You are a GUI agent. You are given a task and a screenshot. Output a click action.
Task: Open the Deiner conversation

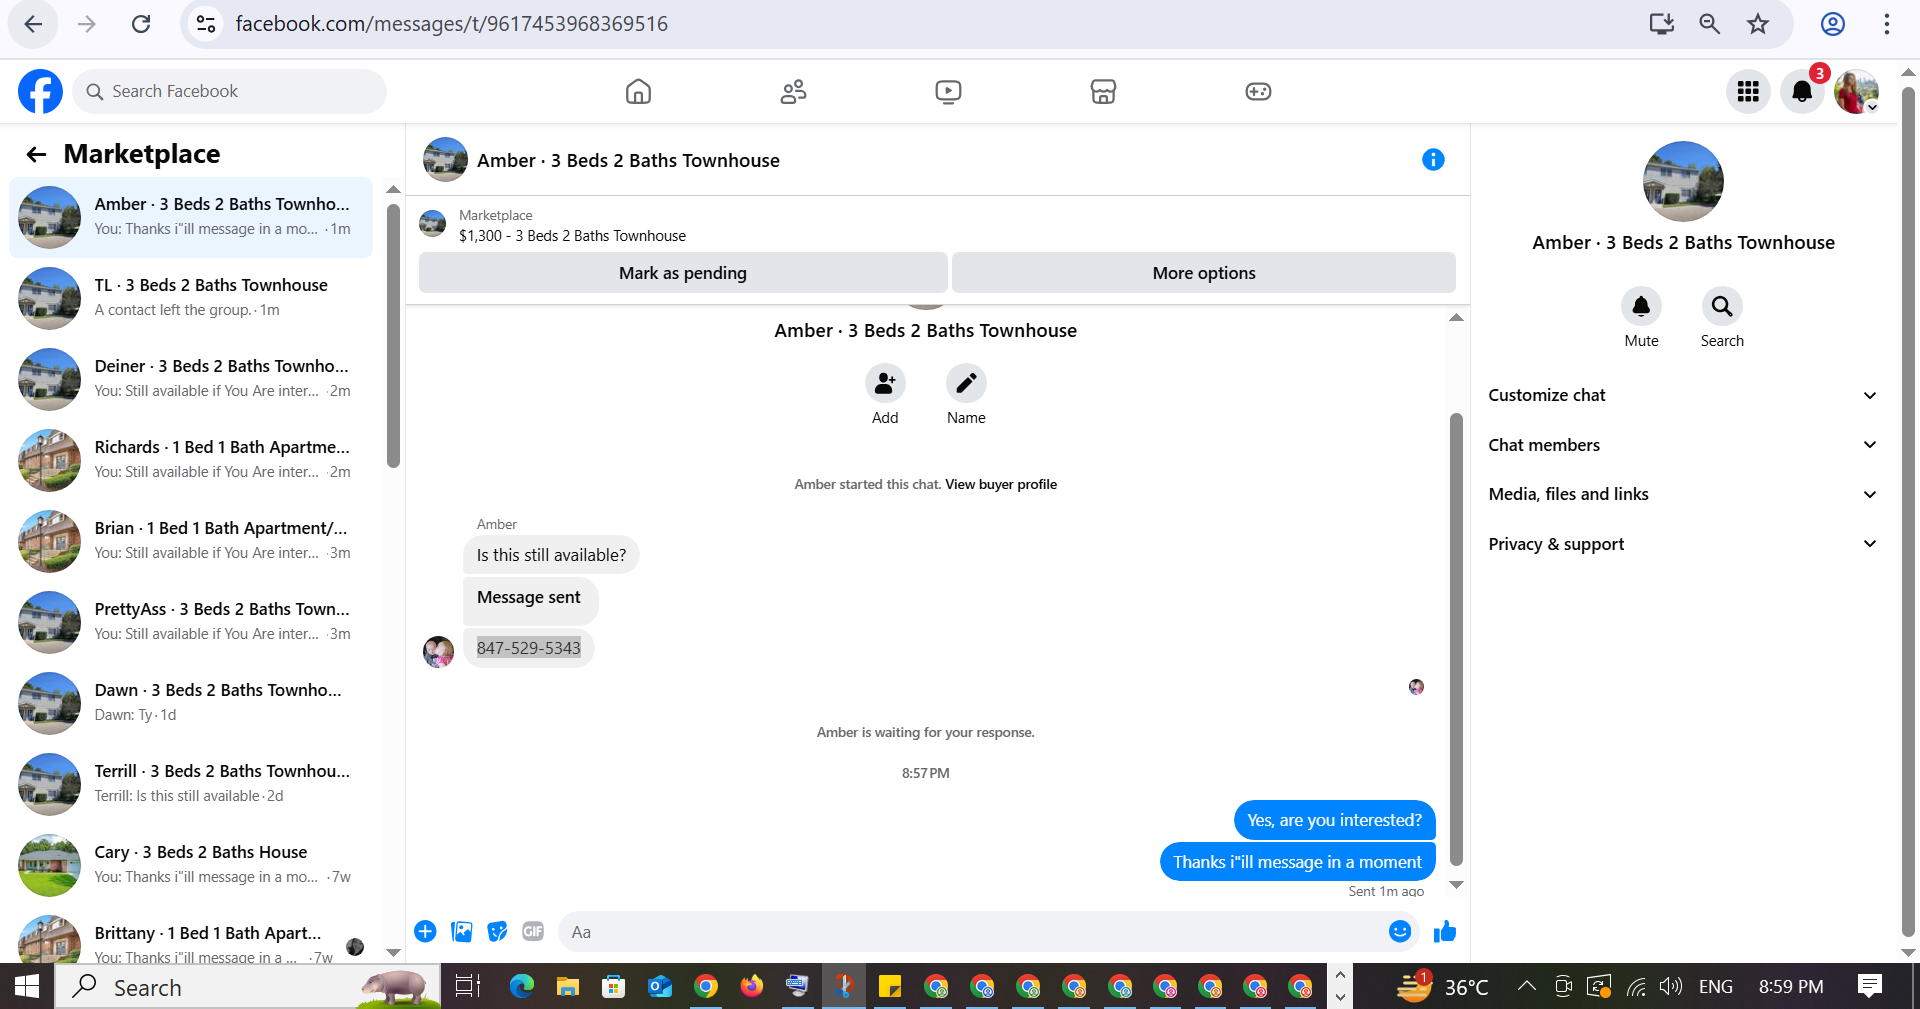coord(191,379)
